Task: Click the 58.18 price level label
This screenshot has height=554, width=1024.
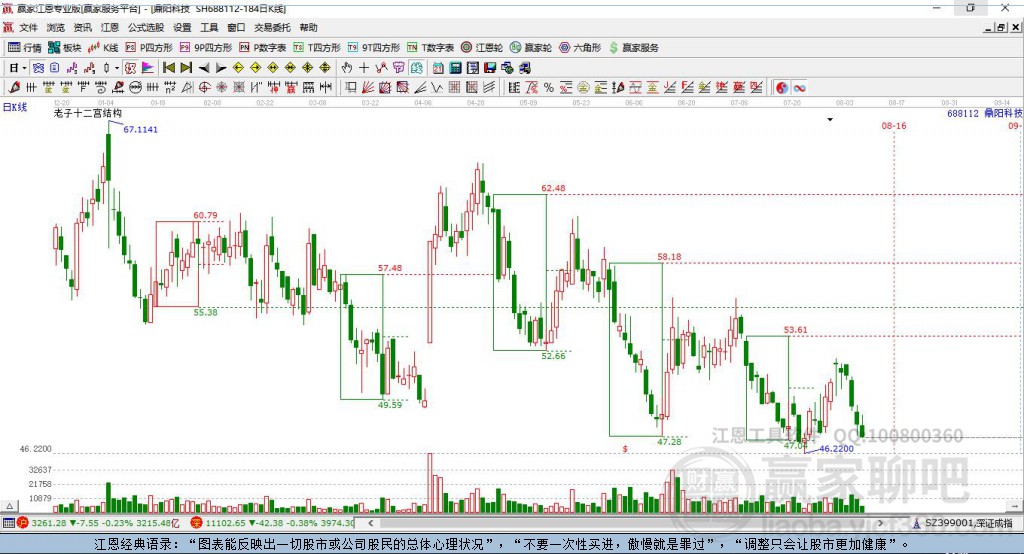Action: click(669, 257)
